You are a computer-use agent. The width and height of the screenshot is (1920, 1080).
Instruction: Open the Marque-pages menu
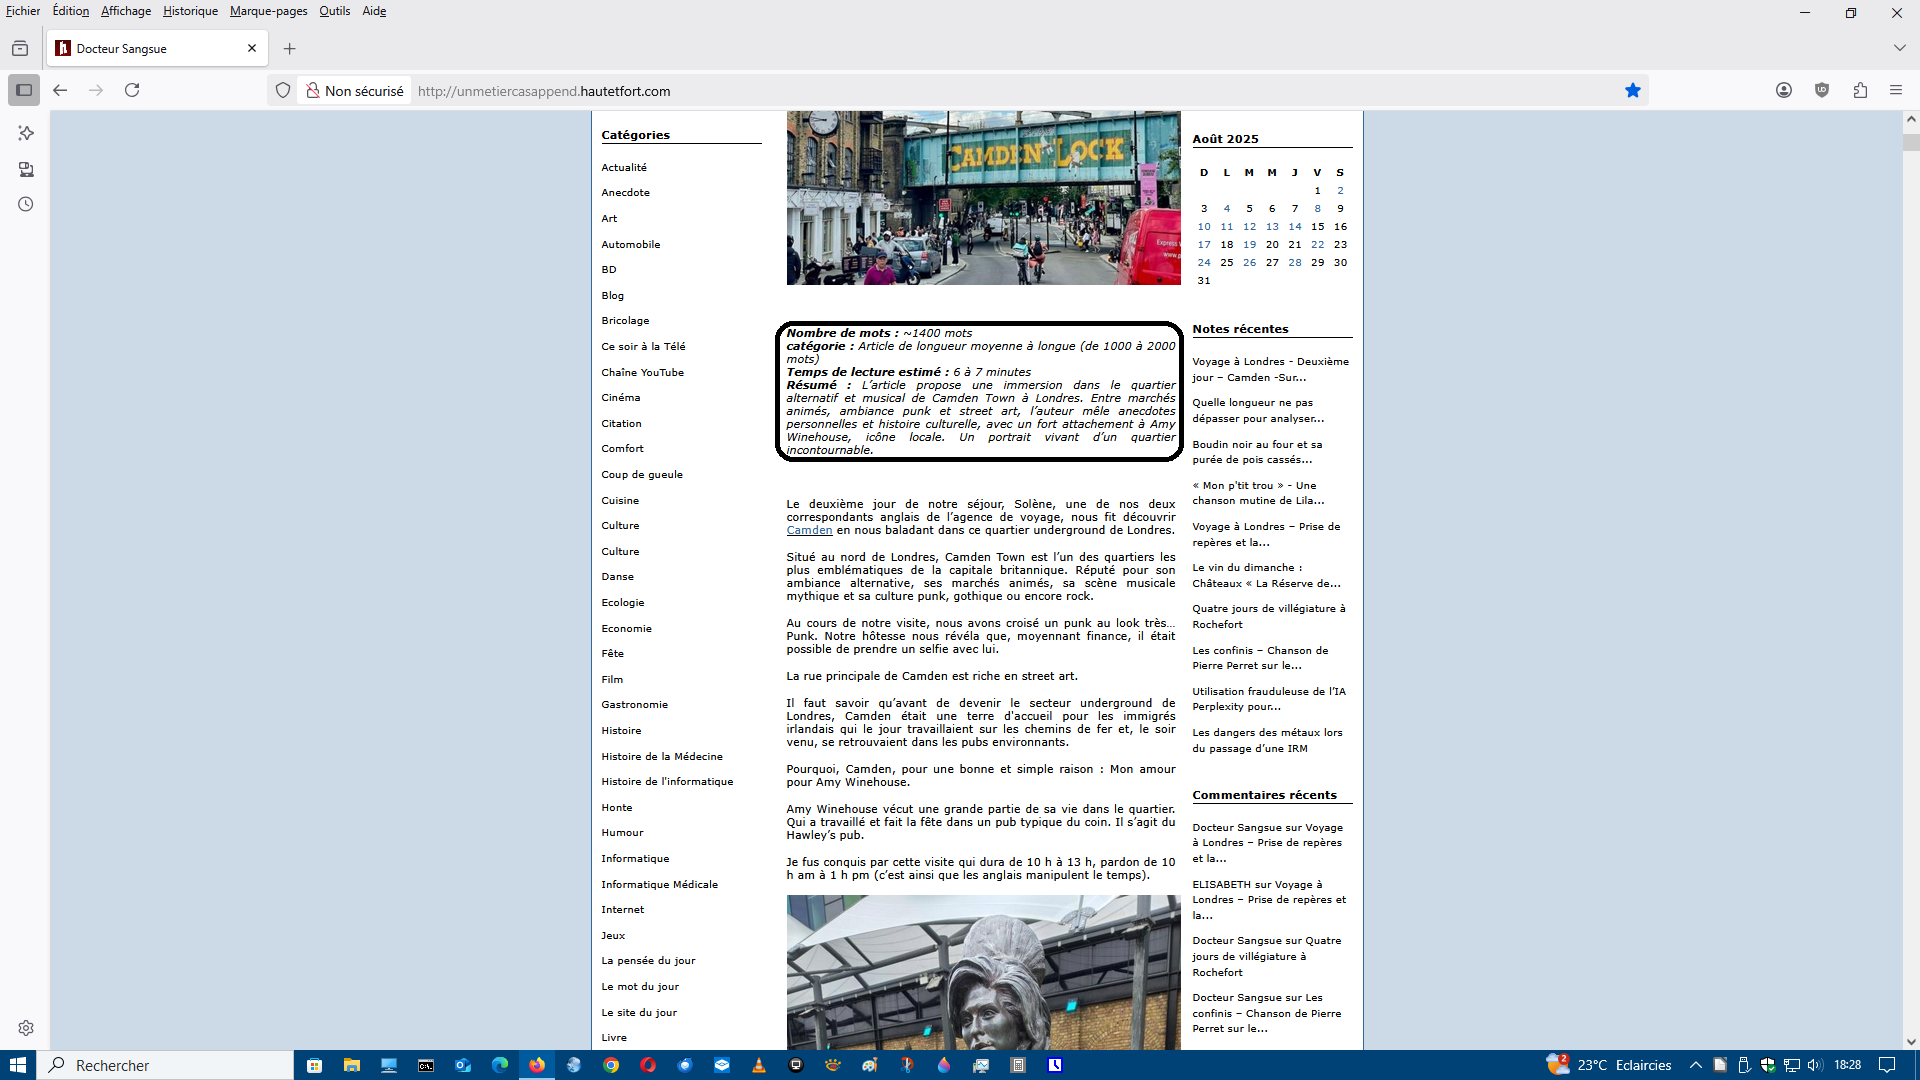tap(268, 11)
